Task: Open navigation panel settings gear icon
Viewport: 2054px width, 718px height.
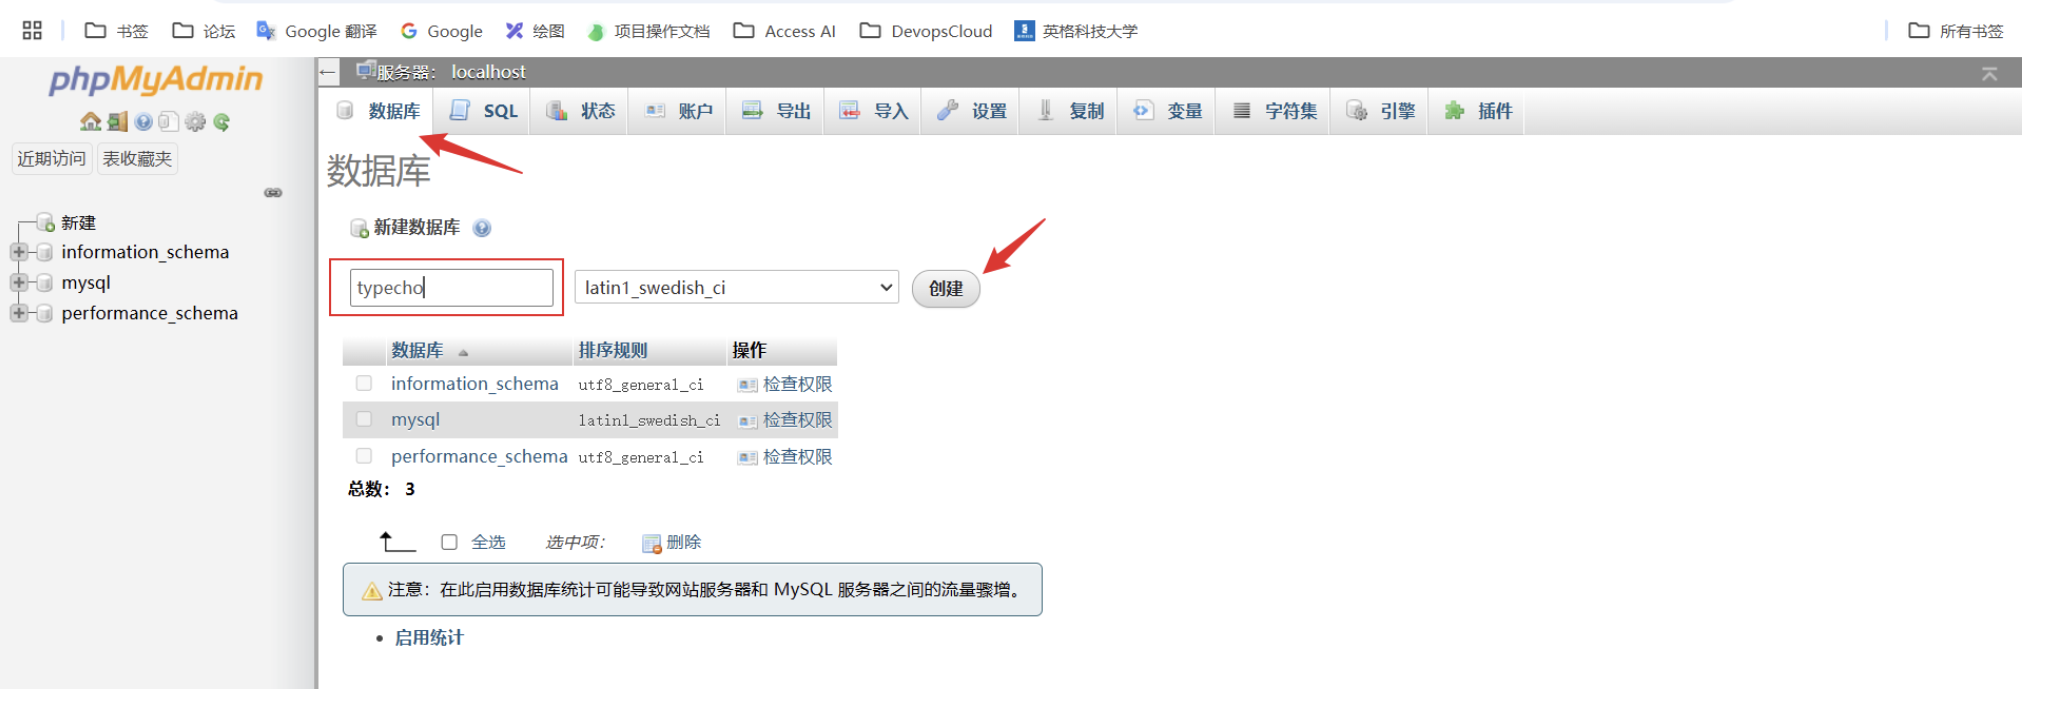Action: pos(195,122)
